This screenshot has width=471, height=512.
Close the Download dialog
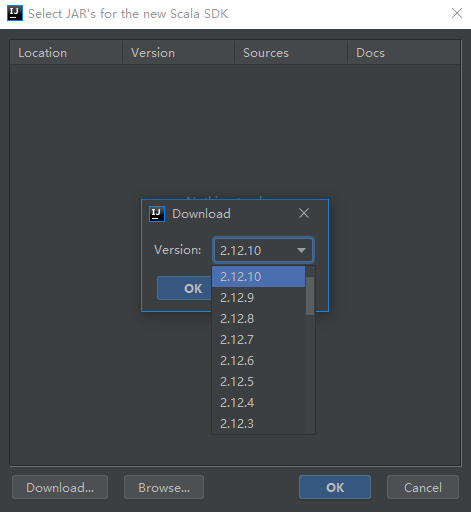tap(304, 213)
